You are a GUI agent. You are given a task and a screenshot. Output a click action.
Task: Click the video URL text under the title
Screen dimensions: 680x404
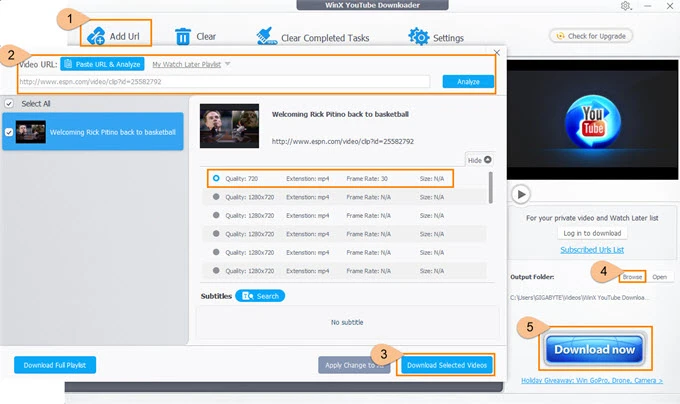pyautogui.click(x=343, y=141)
